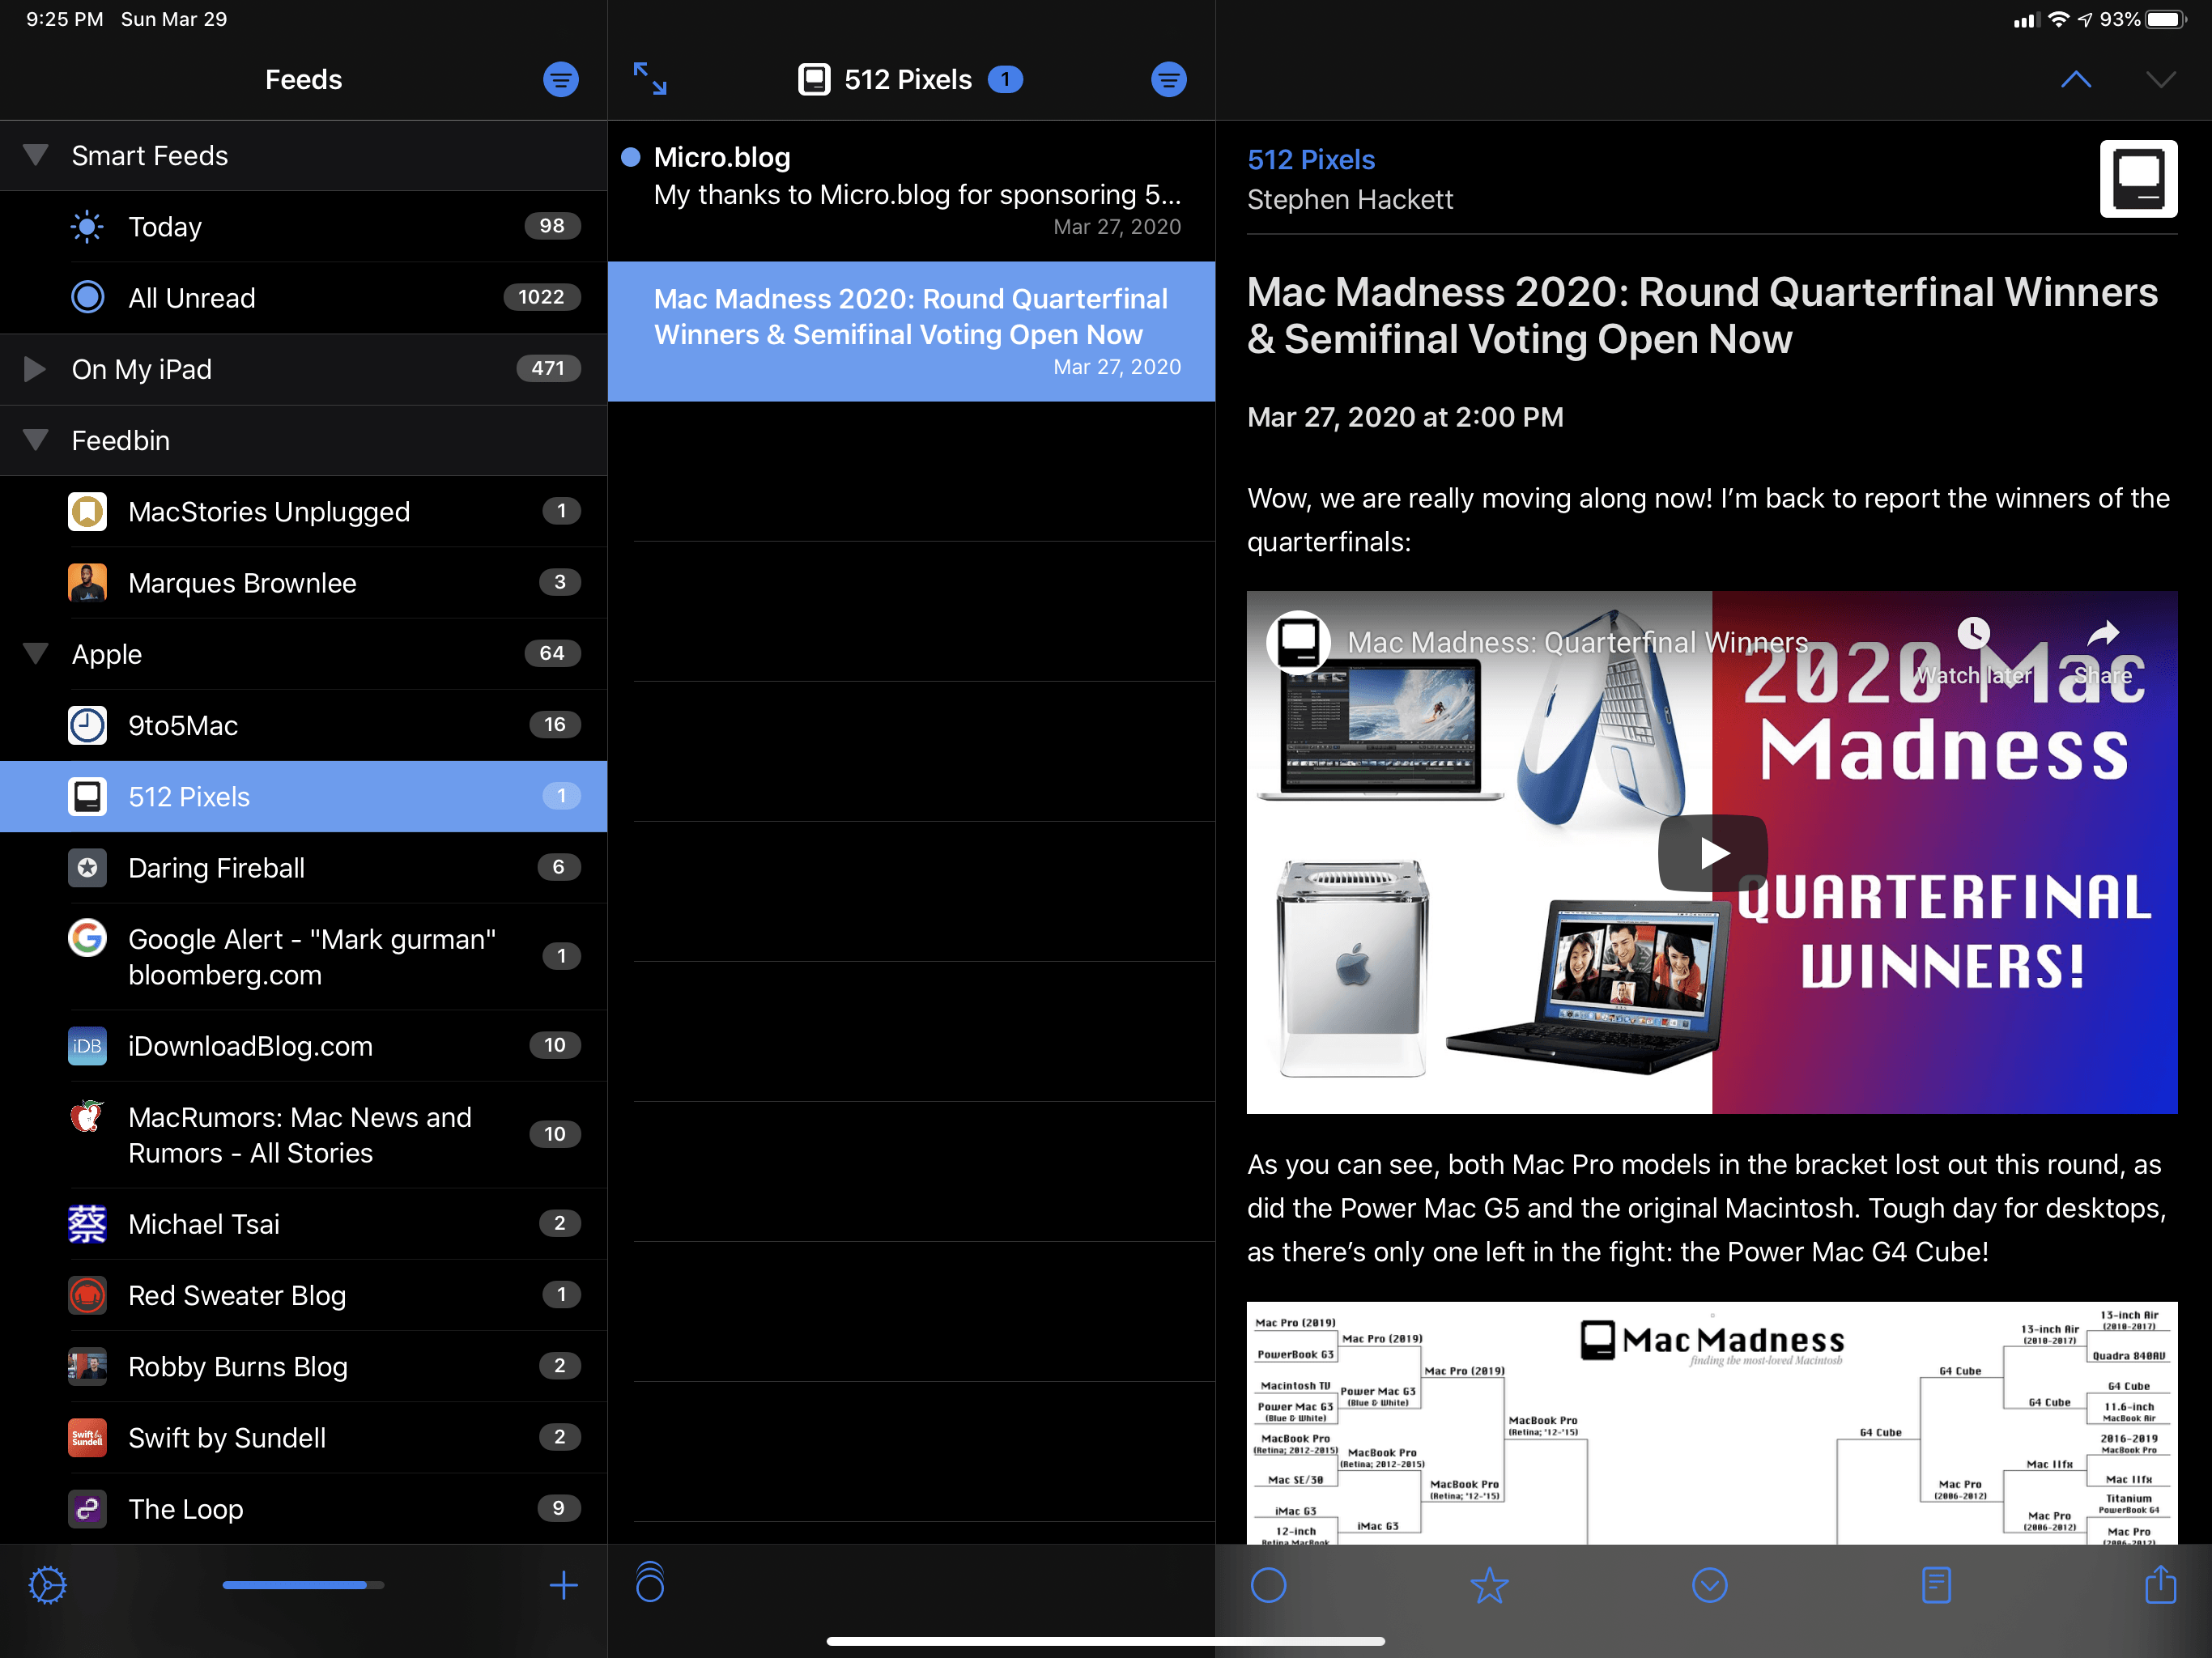This screenshot has width=2212, height=1658.
Task: Tap the article headline Mac Madness 2020
Action: (1702, 315)
